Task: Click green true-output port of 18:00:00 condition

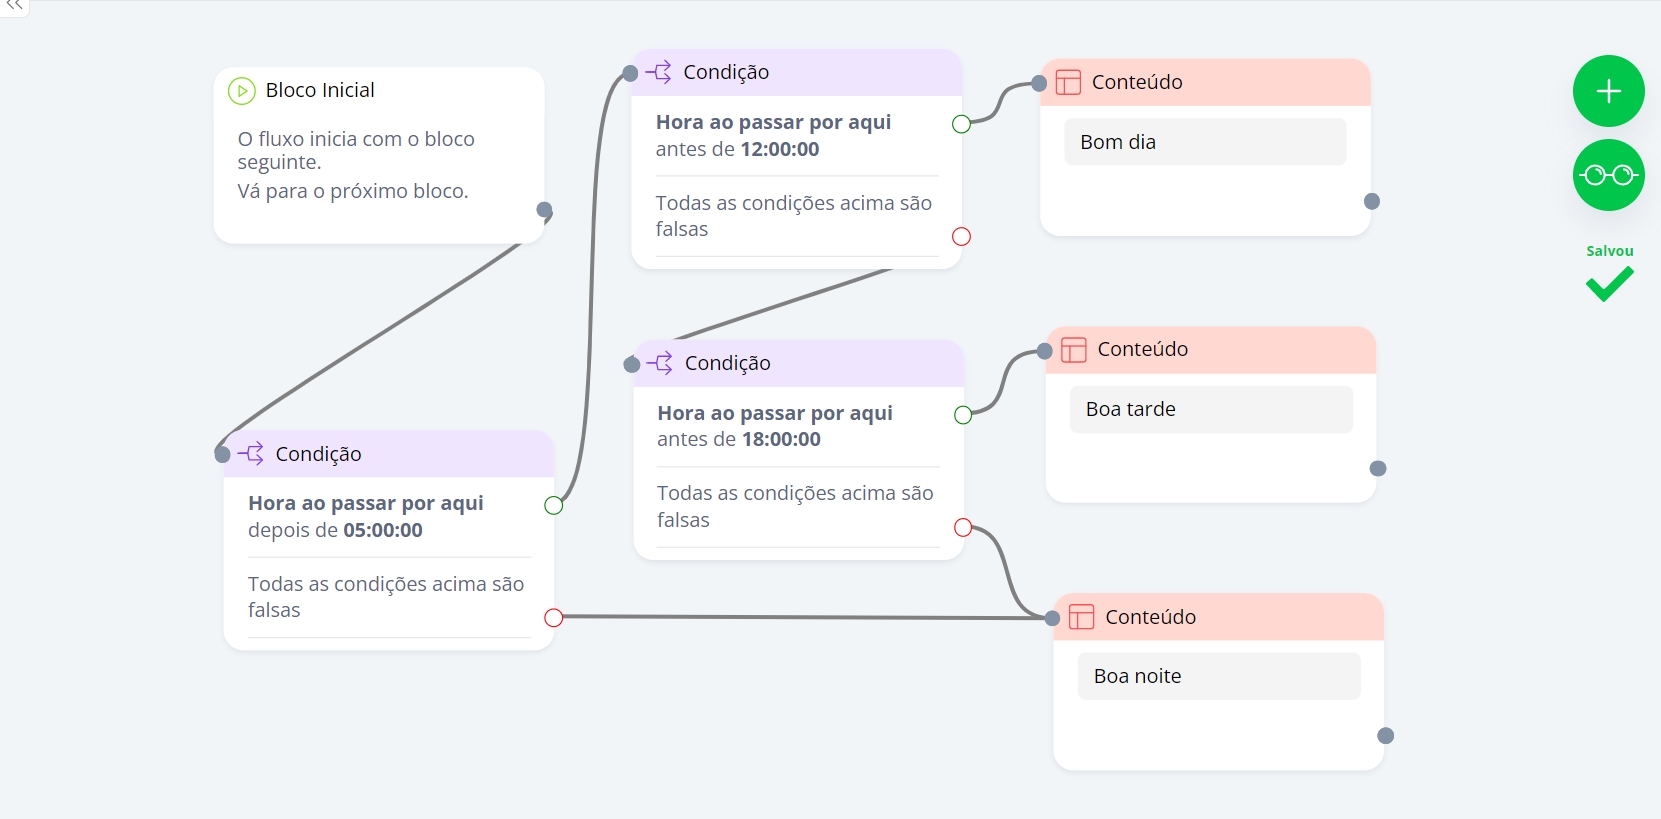Action: pyautogui.click(x=963, y=415)
